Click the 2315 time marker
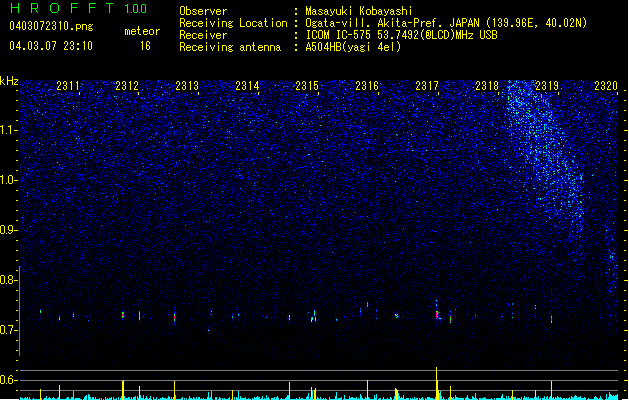 click(x=307, y=86)
